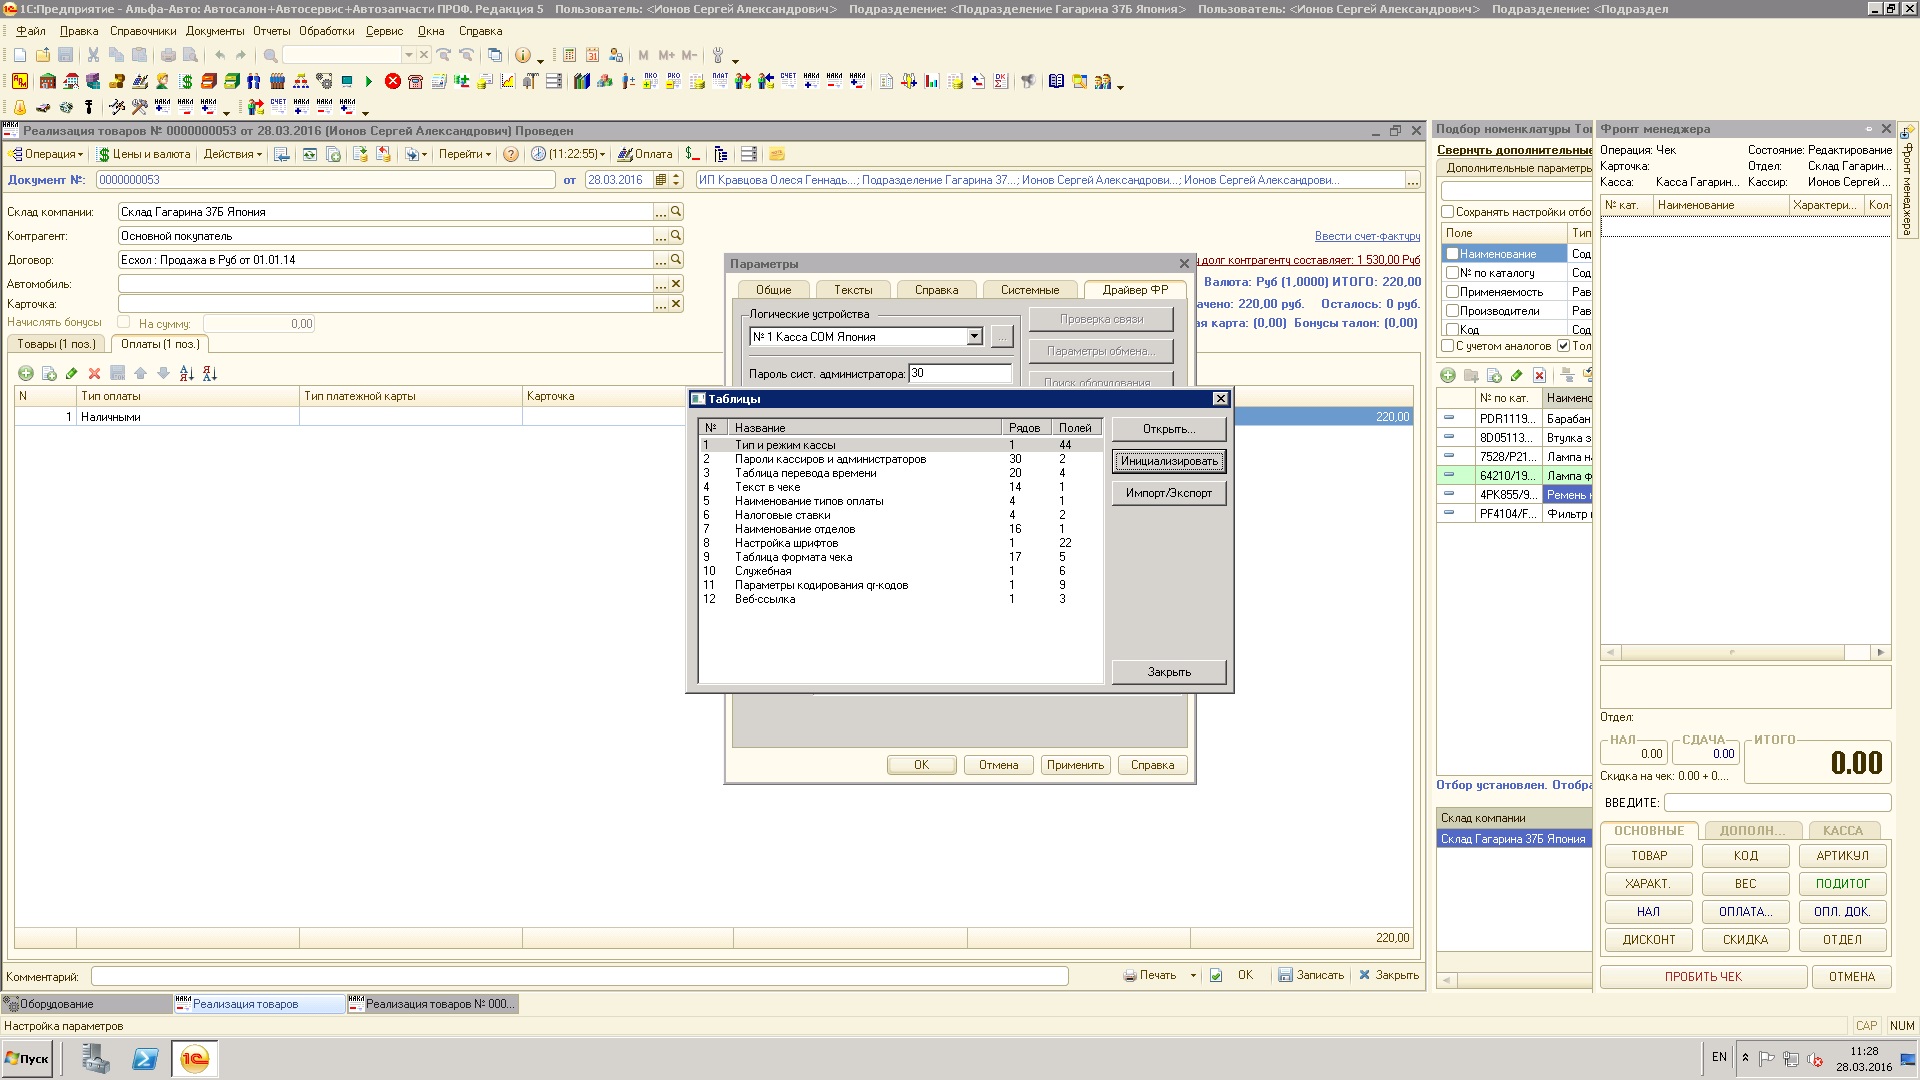Click the yellow info circle icon
Screen dimensions: 1920x1080
point(522,56)
